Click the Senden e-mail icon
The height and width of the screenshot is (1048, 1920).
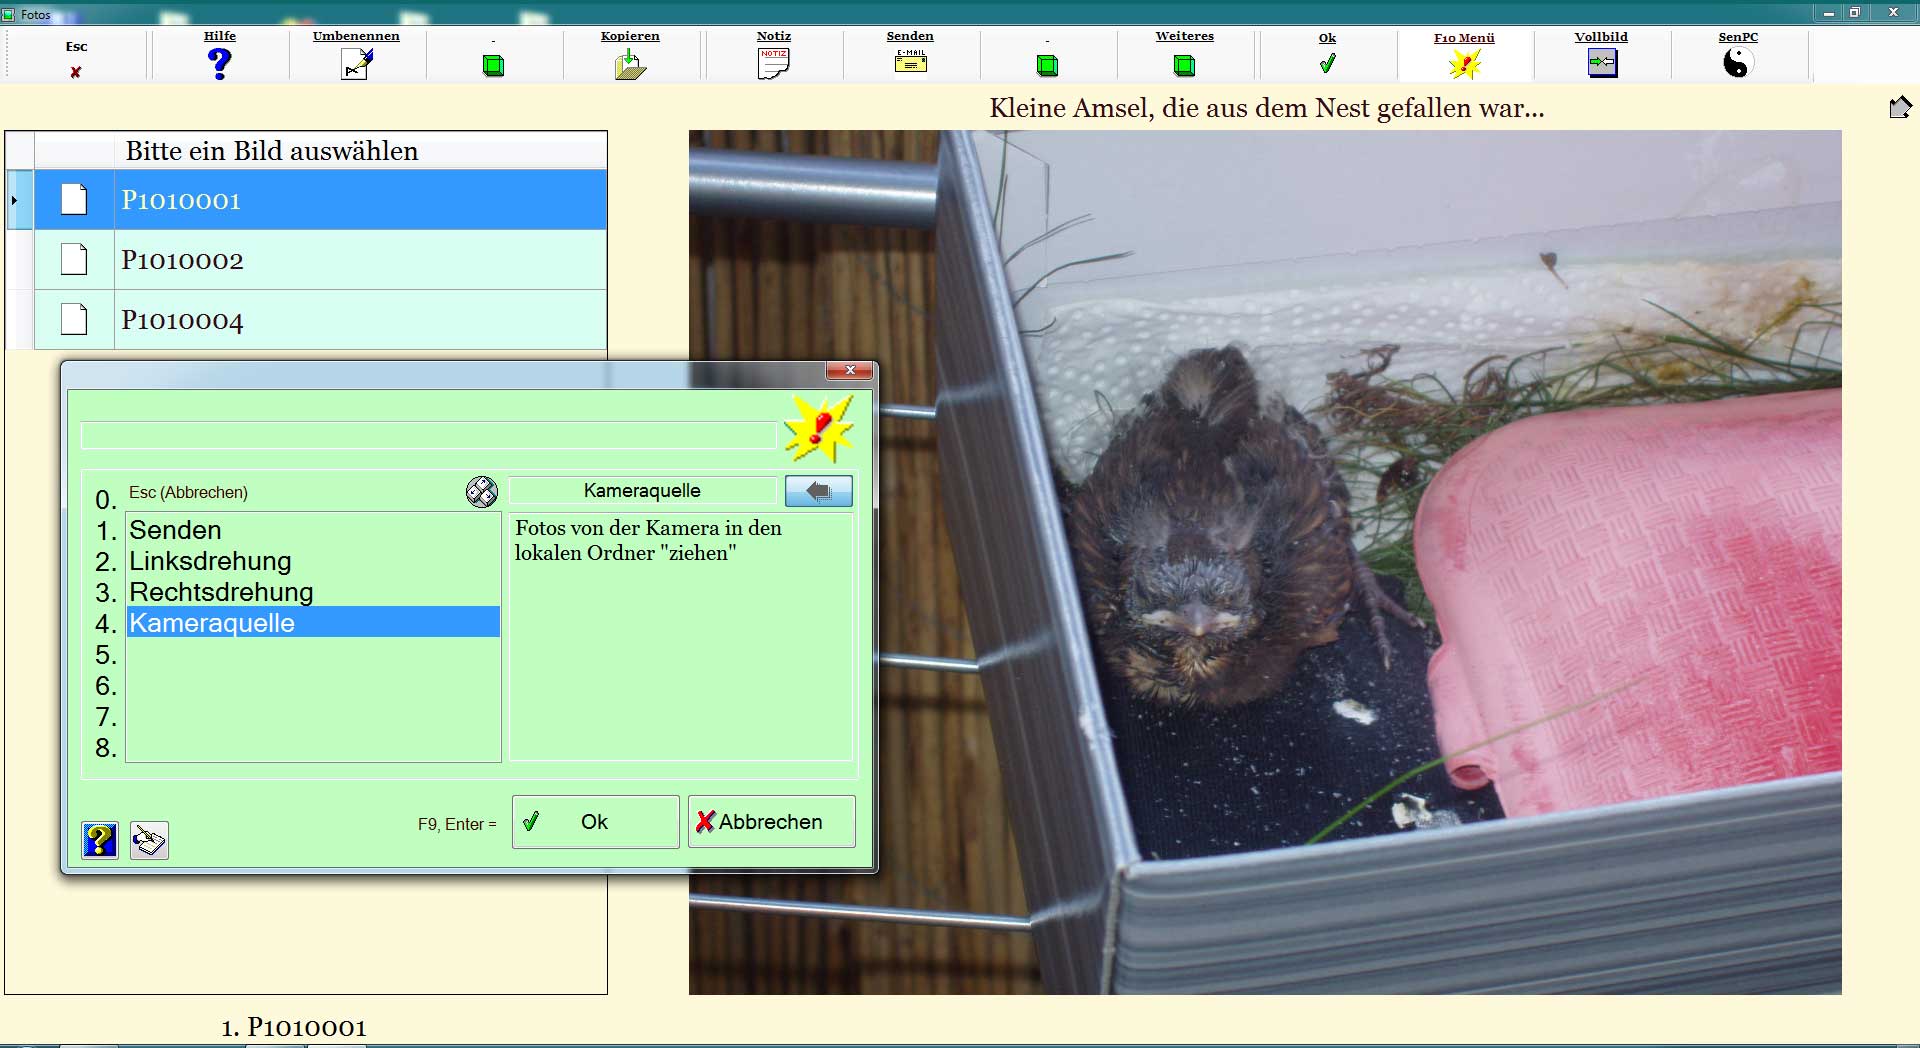910,62
